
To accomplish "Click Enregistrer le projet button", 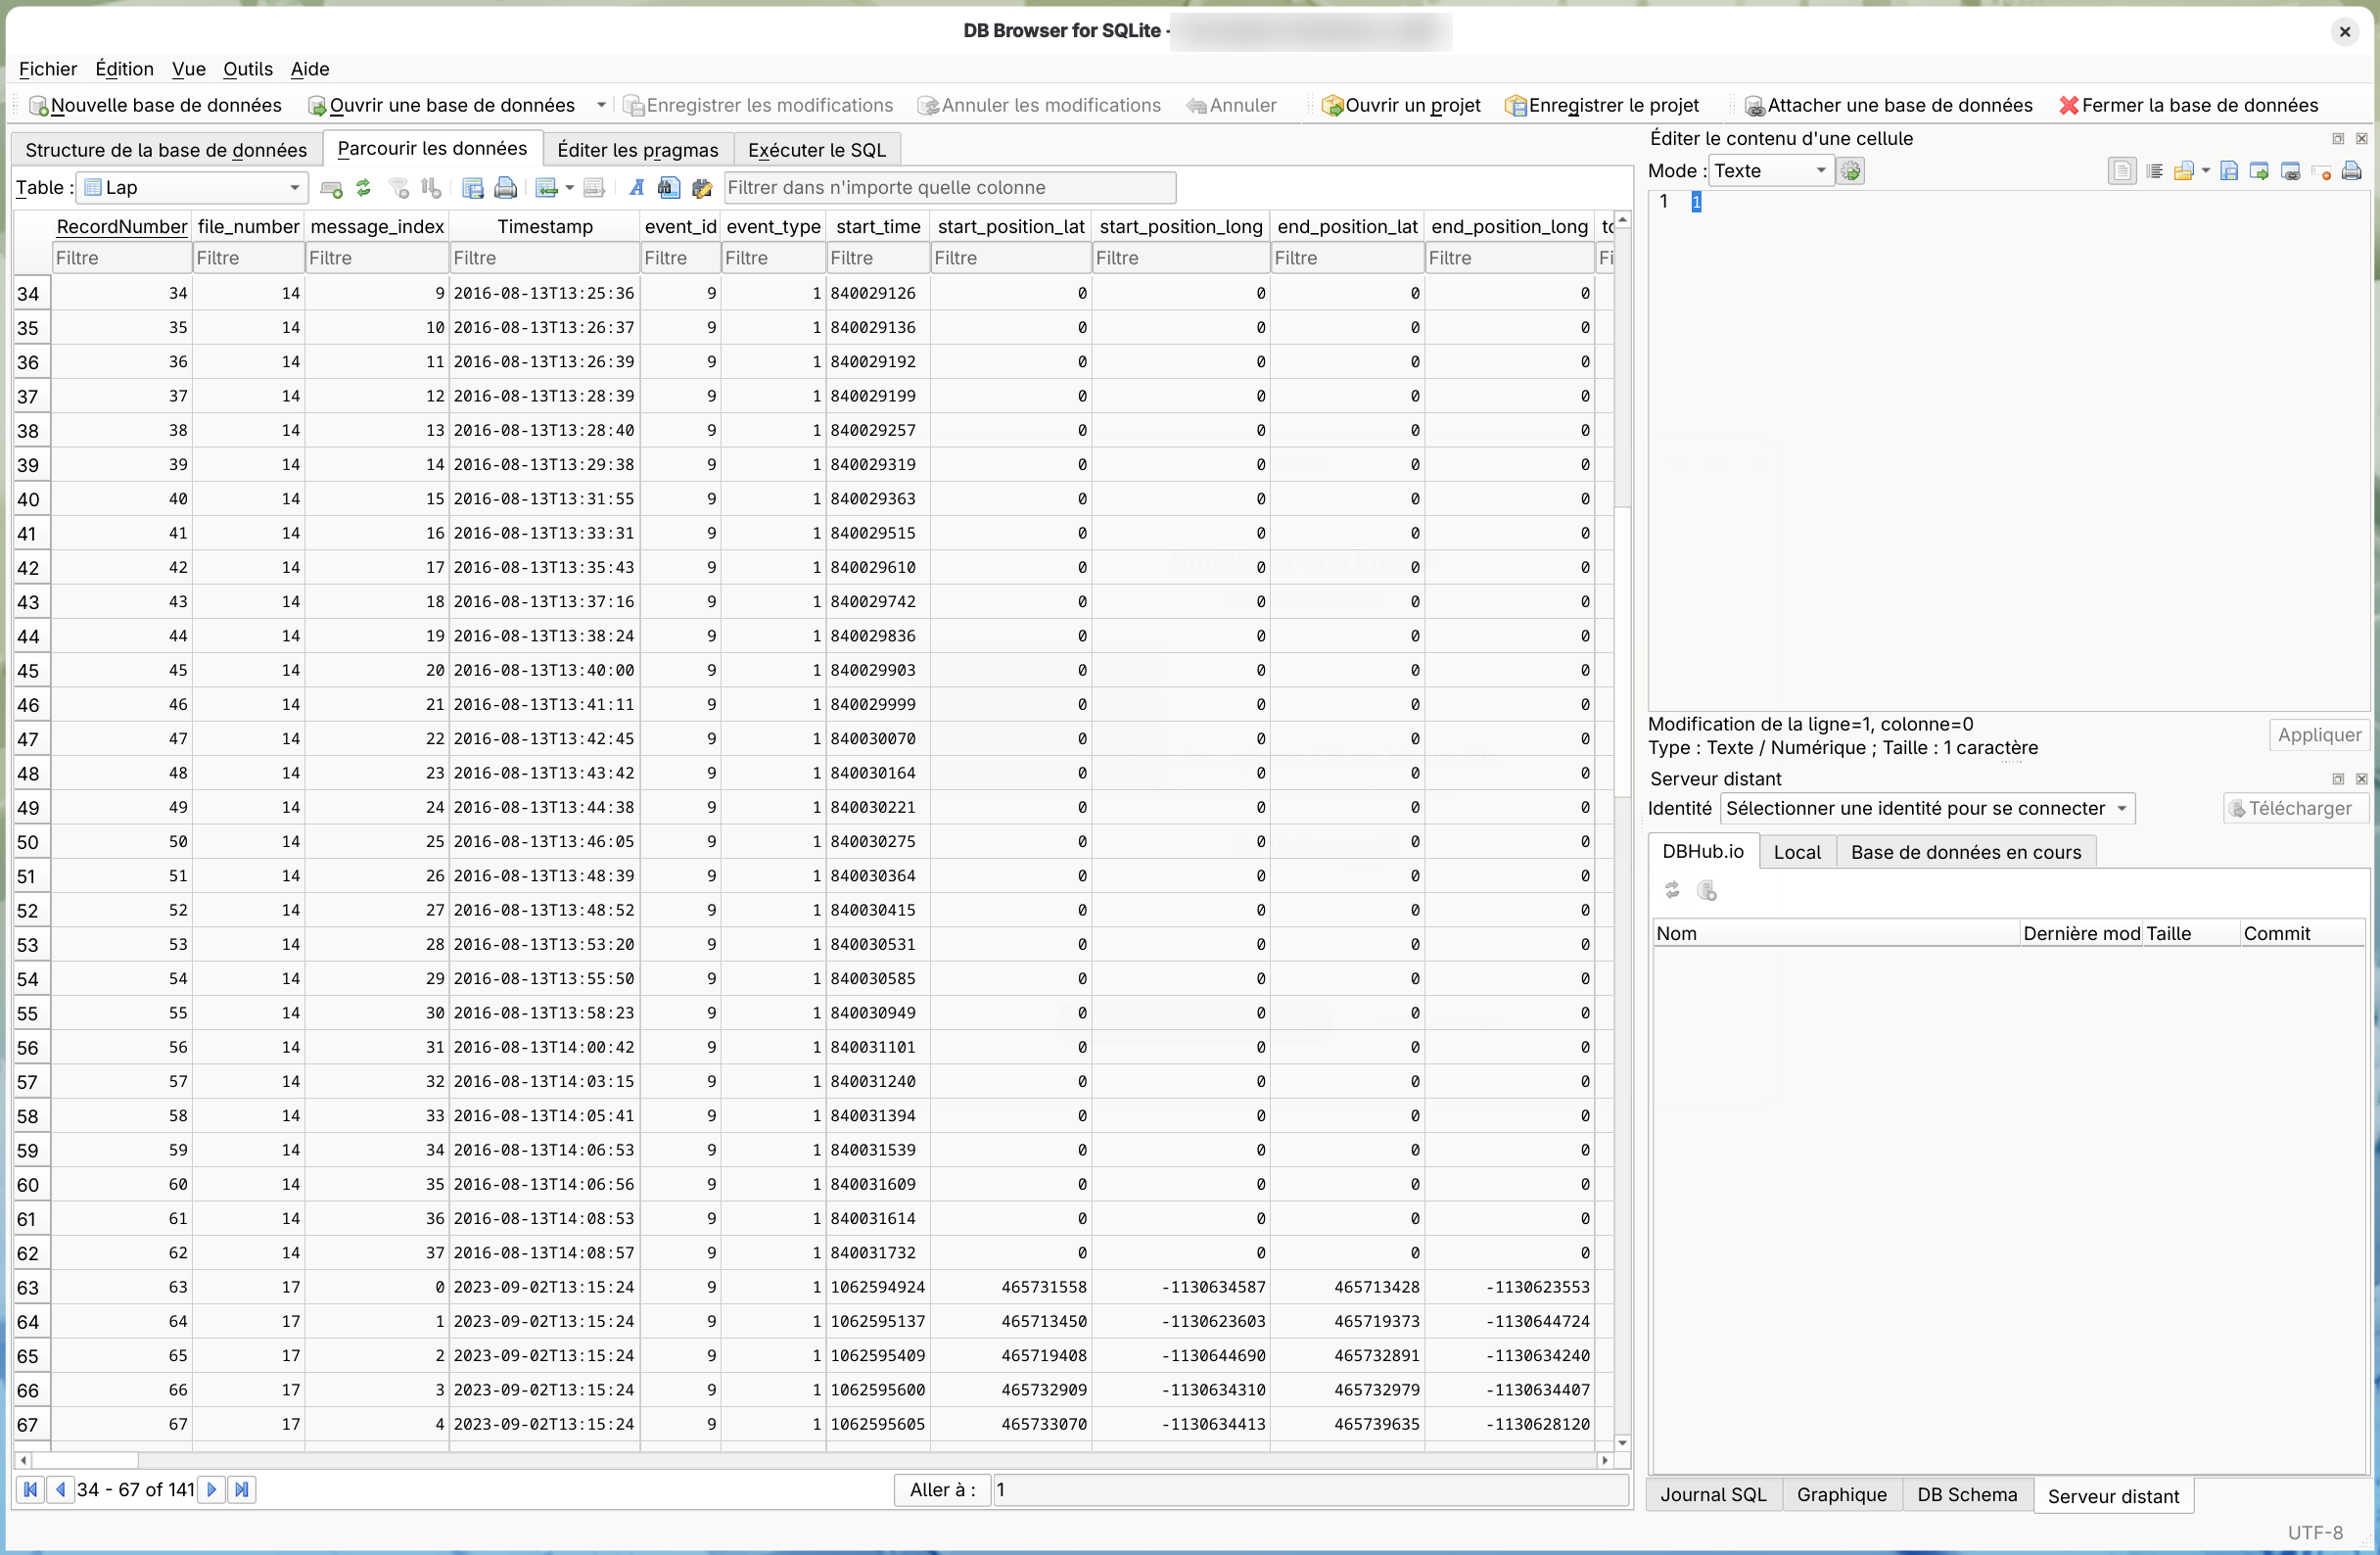I will [x=1602, y=105].
